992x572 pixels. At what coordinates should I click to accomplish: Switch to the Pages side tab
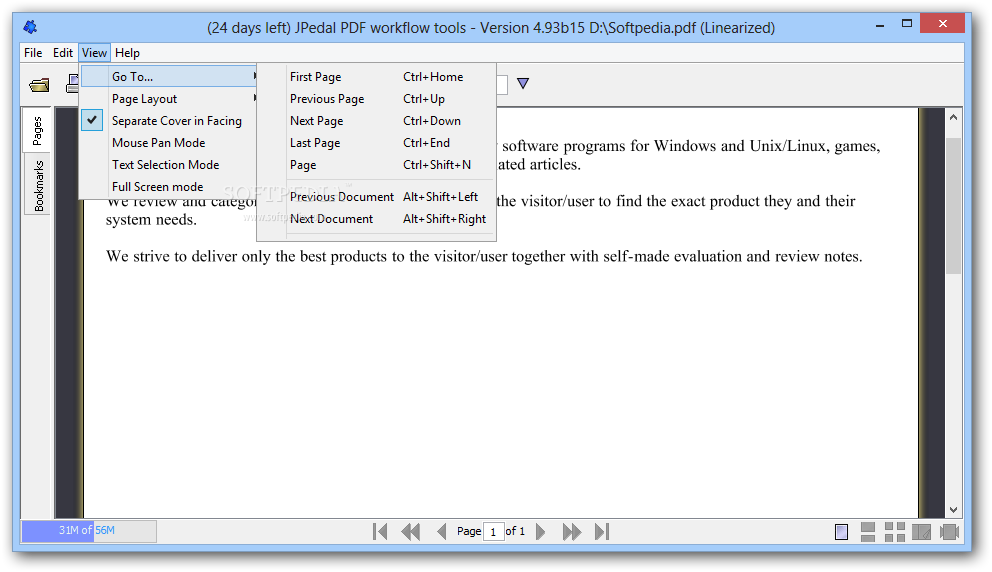coord(37,130)
